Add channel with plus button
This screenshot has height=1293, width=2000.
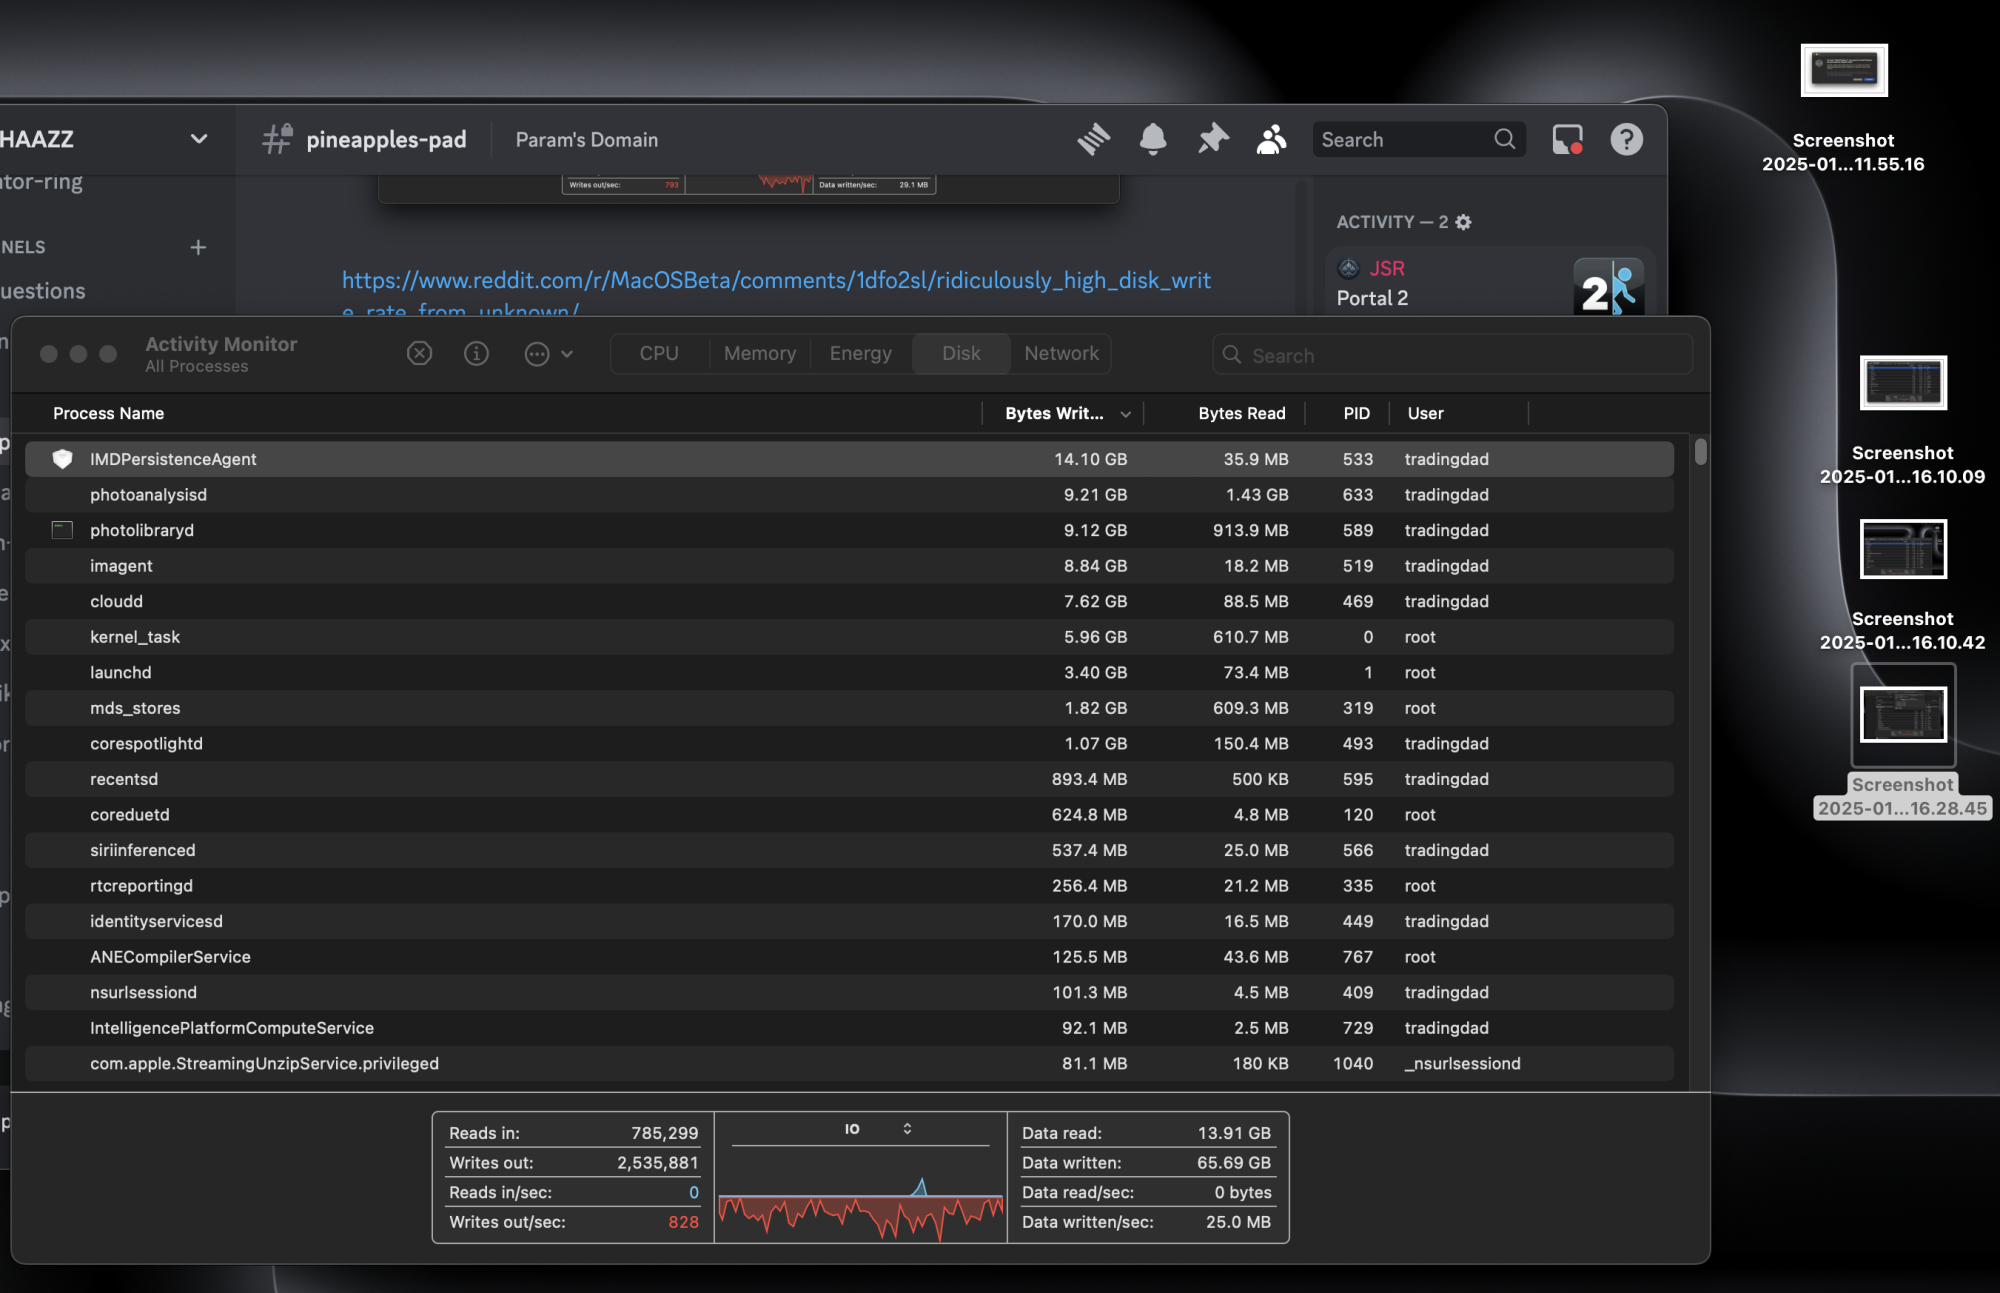coord(198,247)
